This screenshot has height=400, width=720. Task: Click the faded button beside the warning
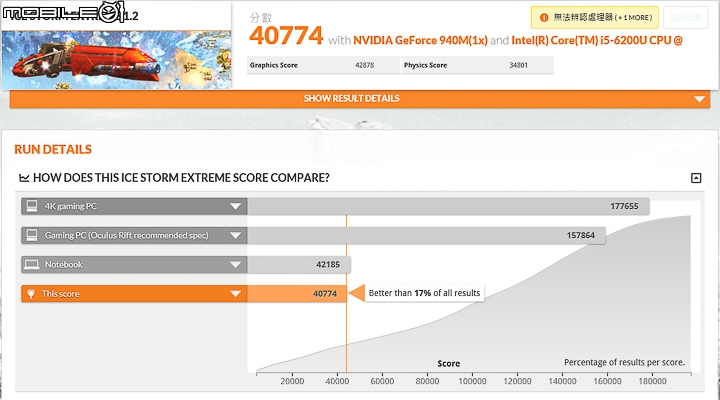[x=686, y=17]
